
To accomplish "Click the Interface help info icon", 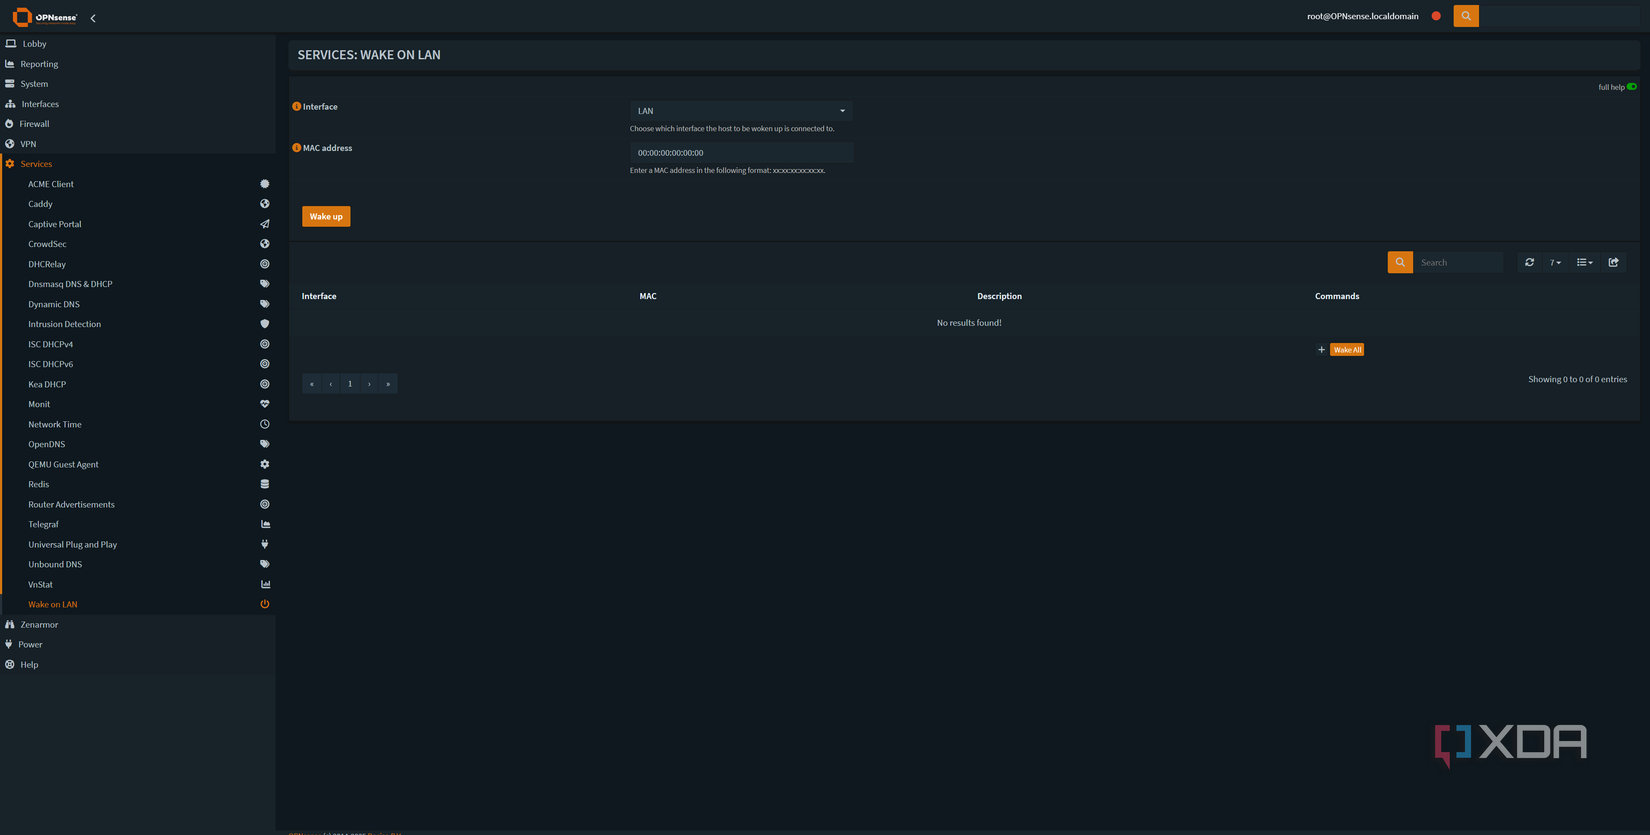I will click(x=296, y=106).
